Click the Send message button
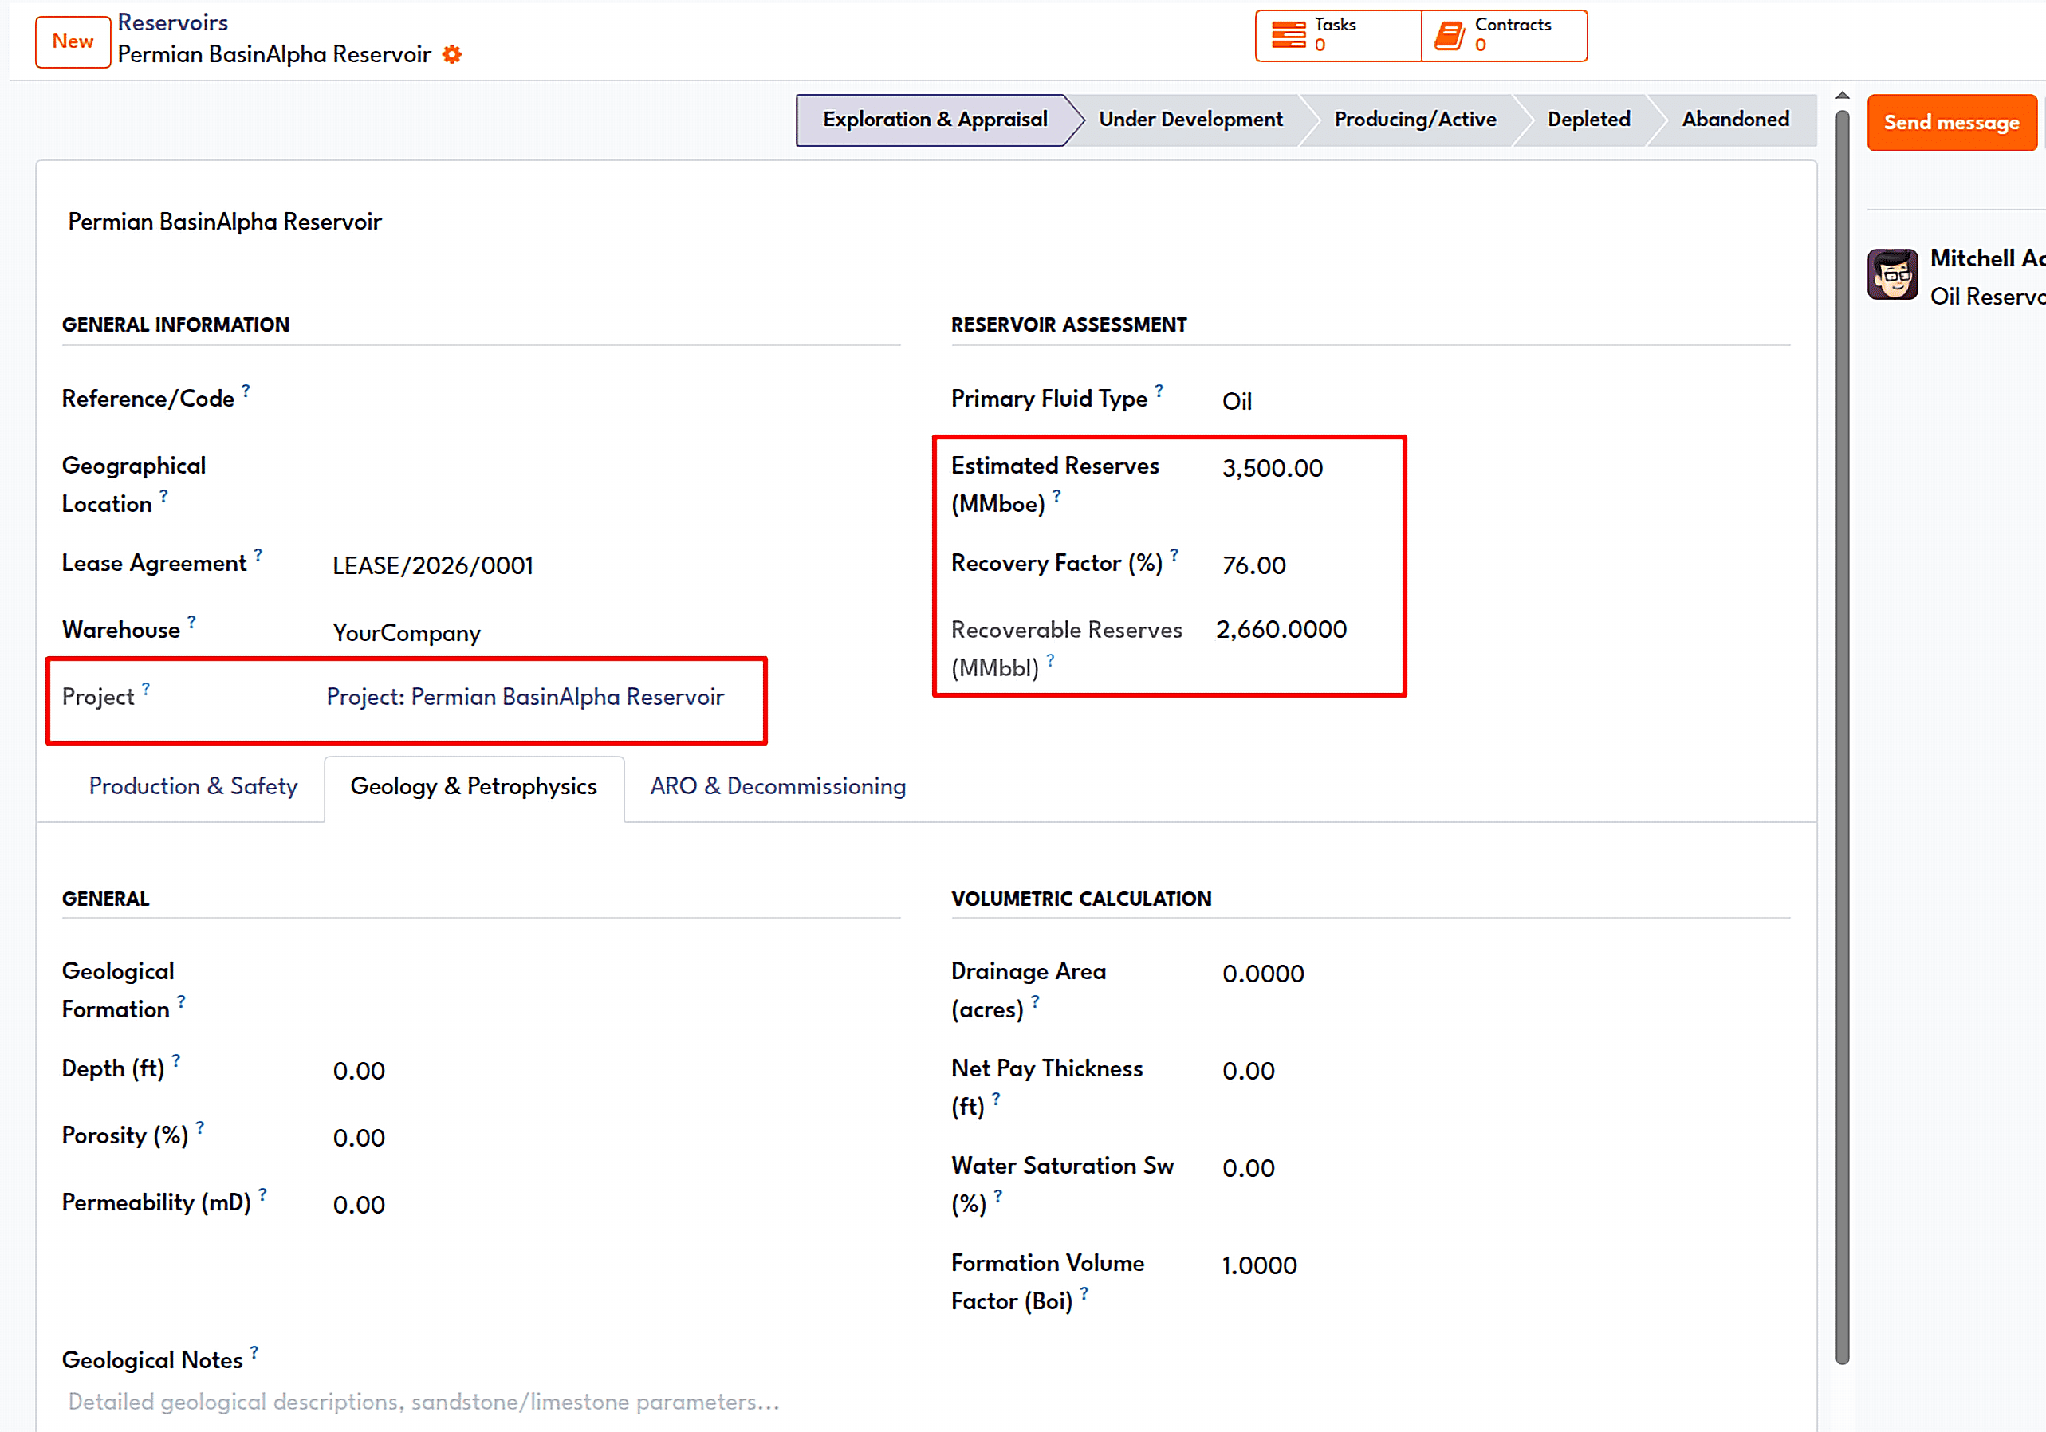2046x1432 pixels. point(1951,122)
